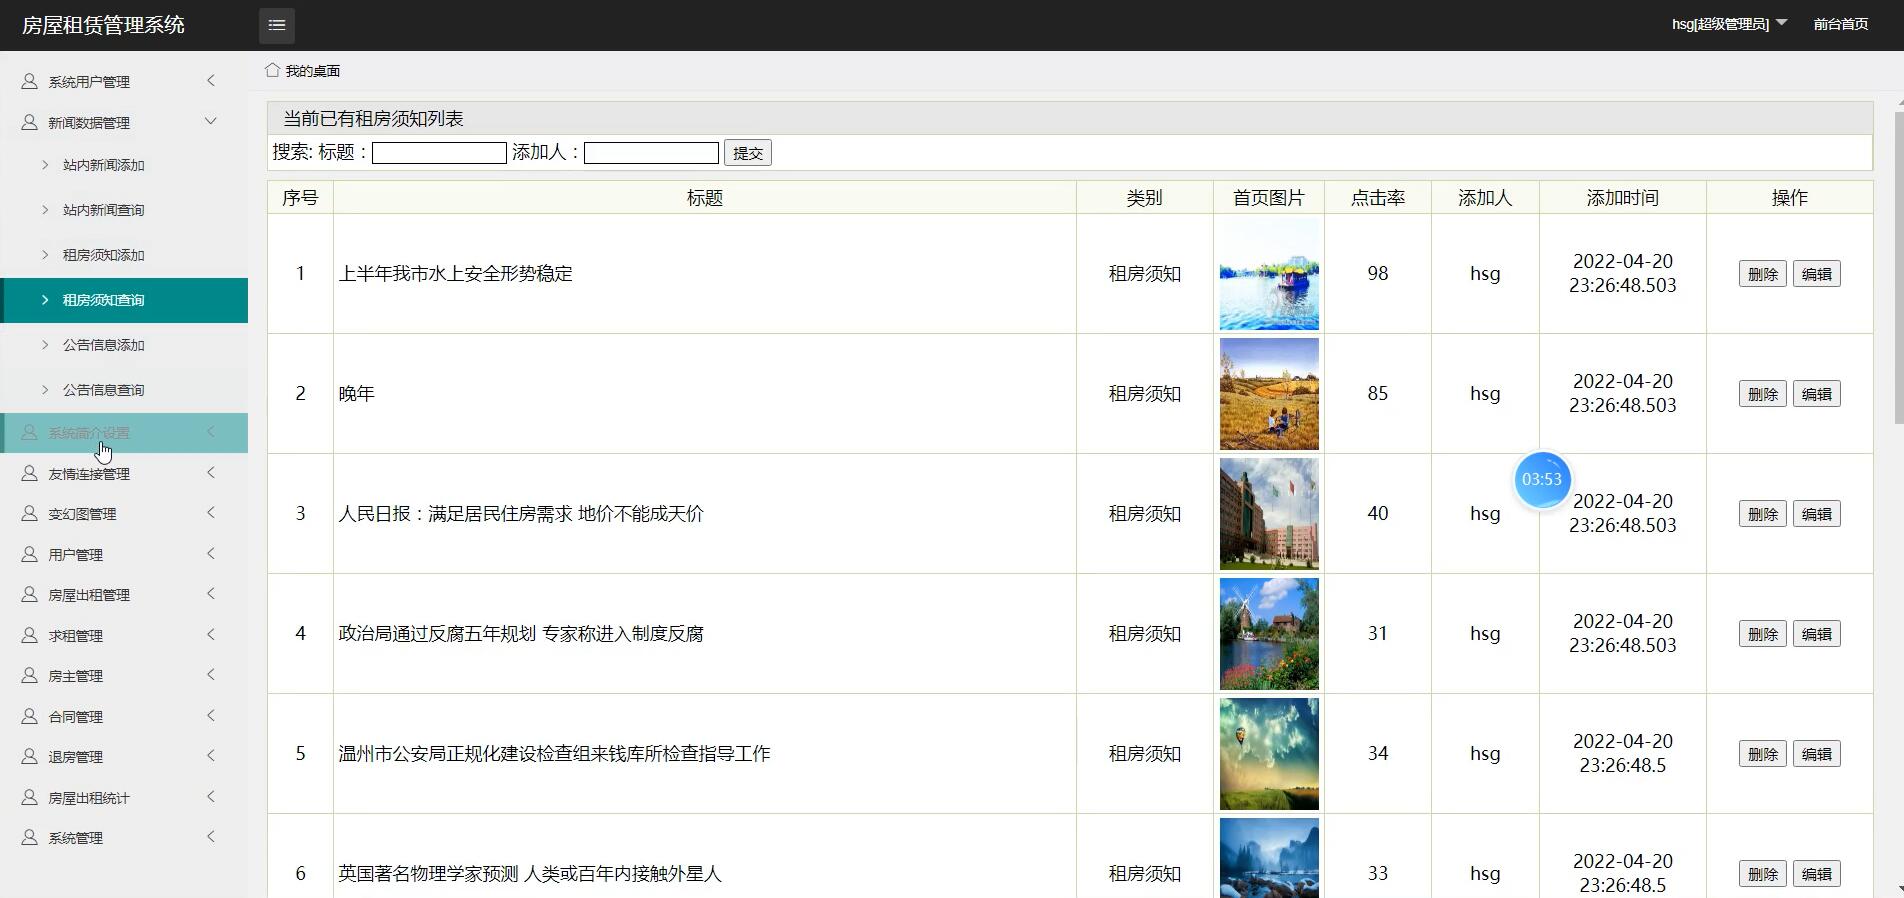Image resolution: width=1904 pixels, height=898 pixels.
Task: Click the 添加时间 column header
Action: [x=1622, y=198]
